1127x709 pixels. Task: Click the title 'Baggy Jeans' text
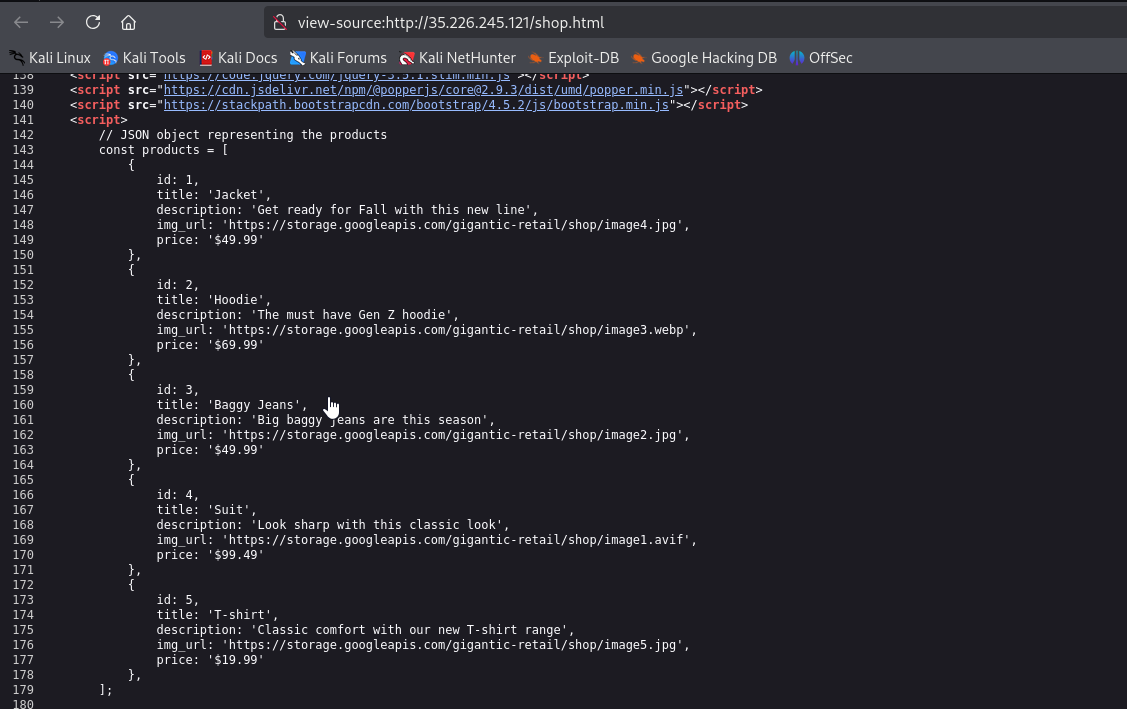254,405
